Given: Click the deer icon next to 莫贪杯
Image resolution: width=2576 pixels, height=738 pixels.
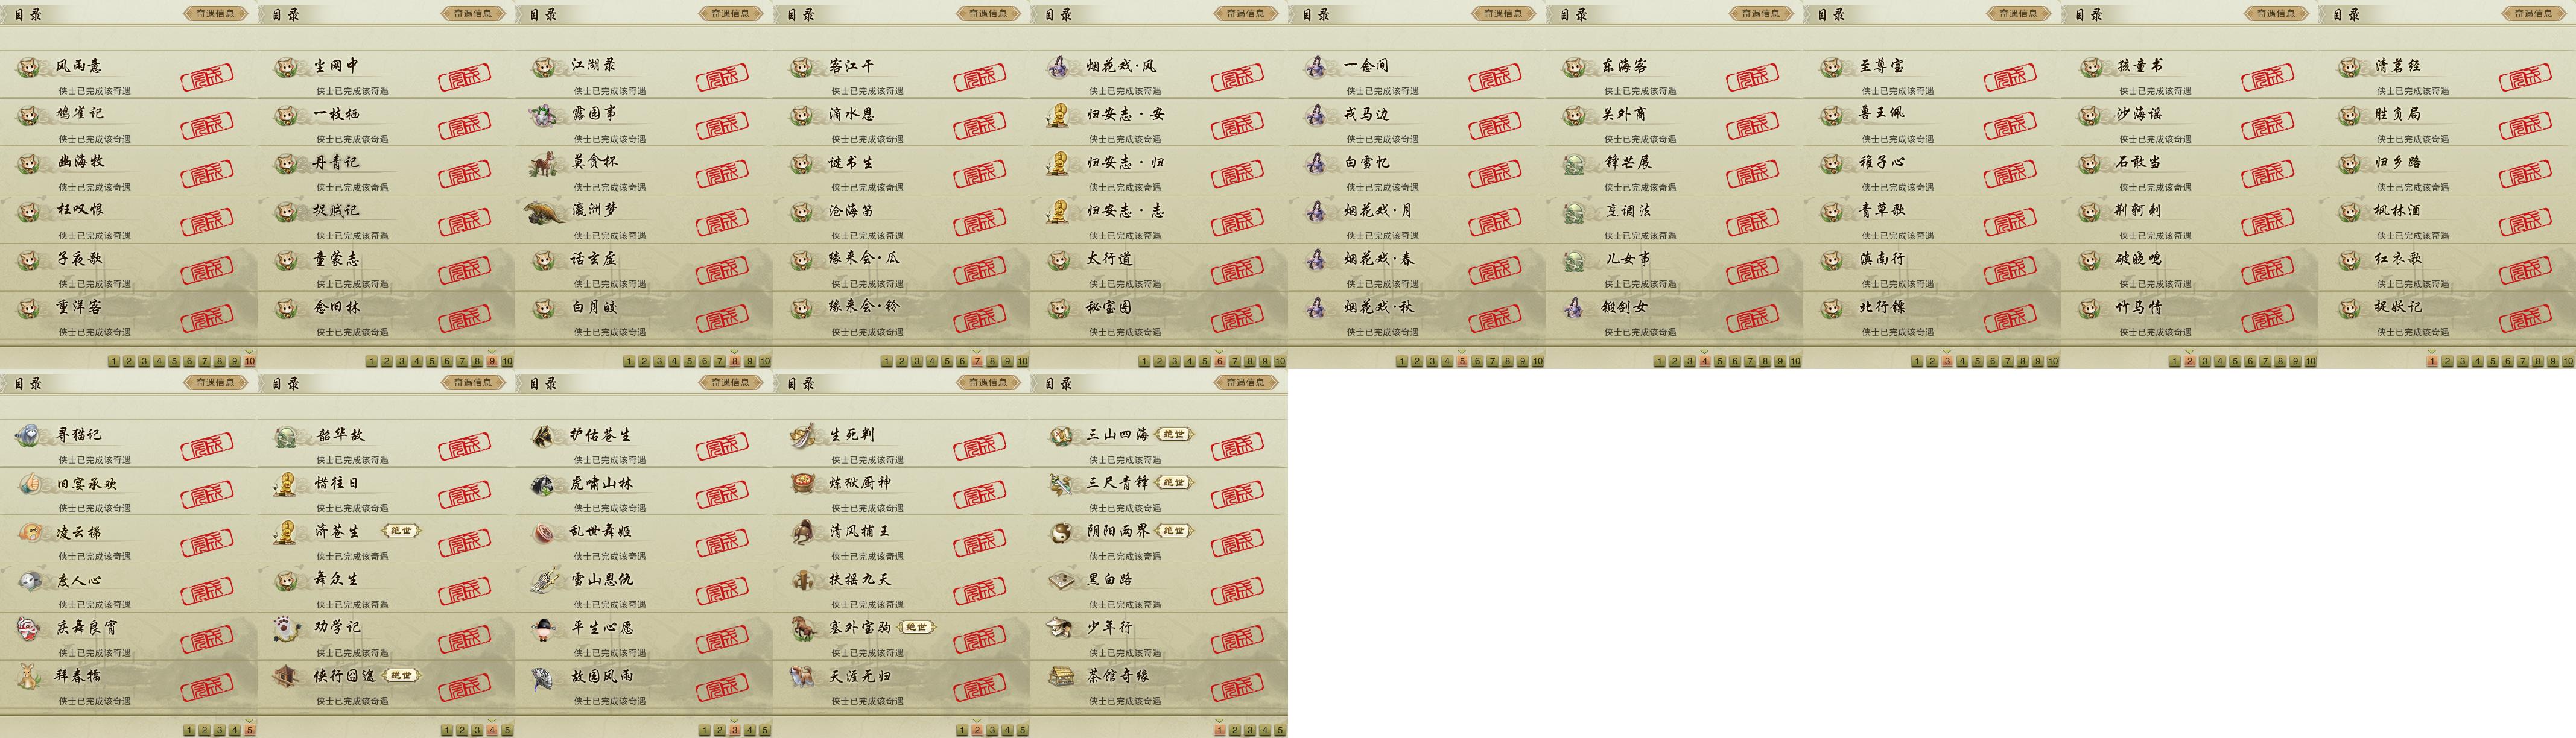Looking at the screenshot, I should (x=544, y=162).
